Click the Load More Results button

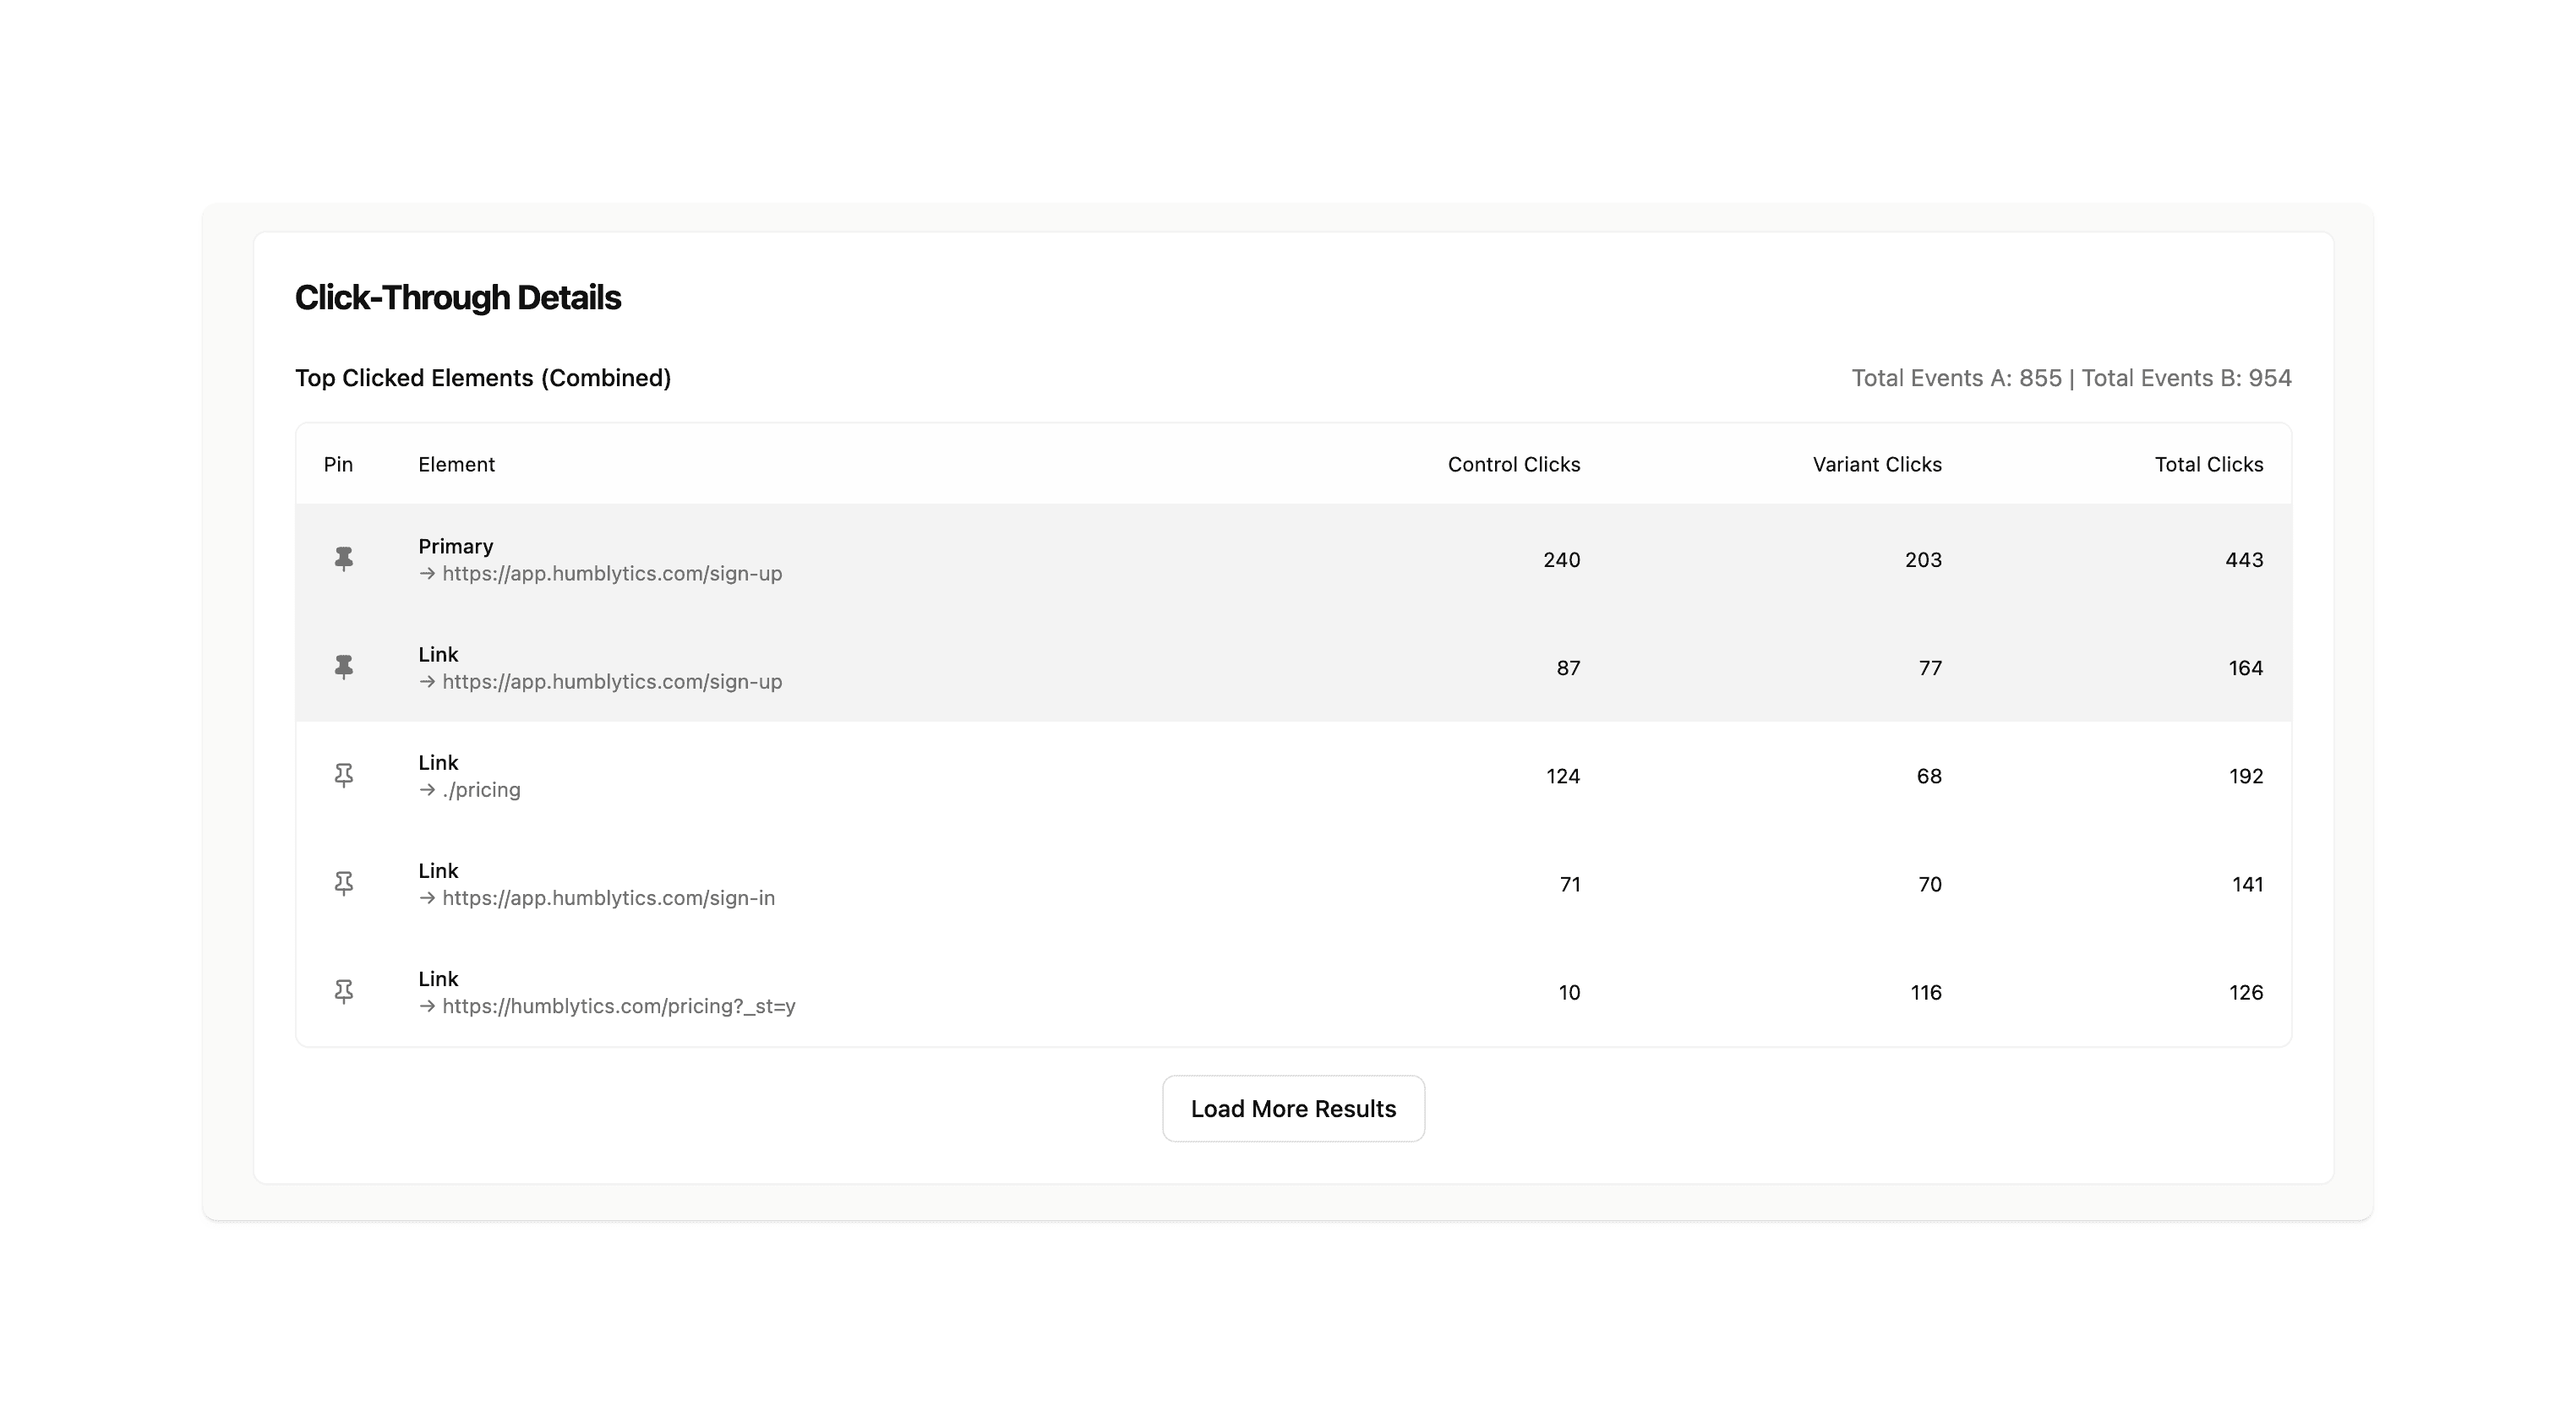coord(1293,1108)
